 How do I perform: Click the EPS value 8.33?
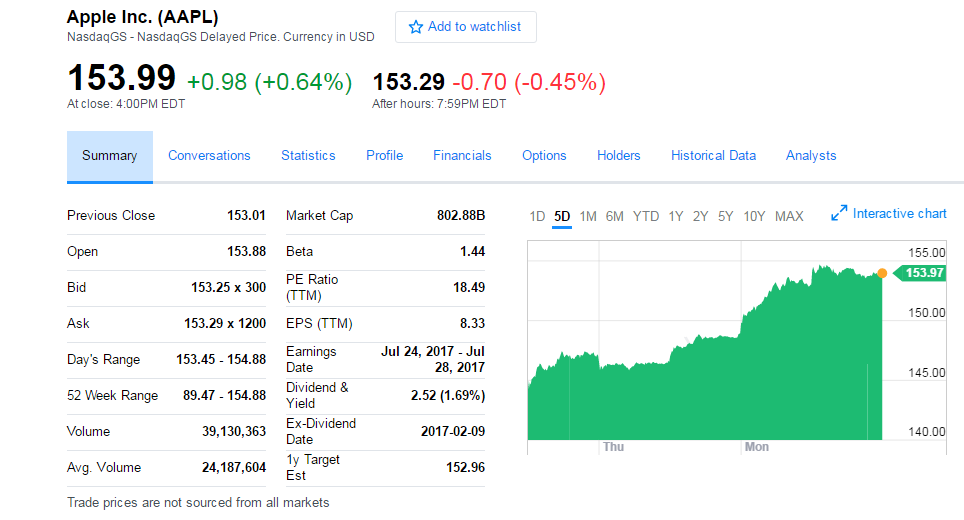[x=473, y=323]
